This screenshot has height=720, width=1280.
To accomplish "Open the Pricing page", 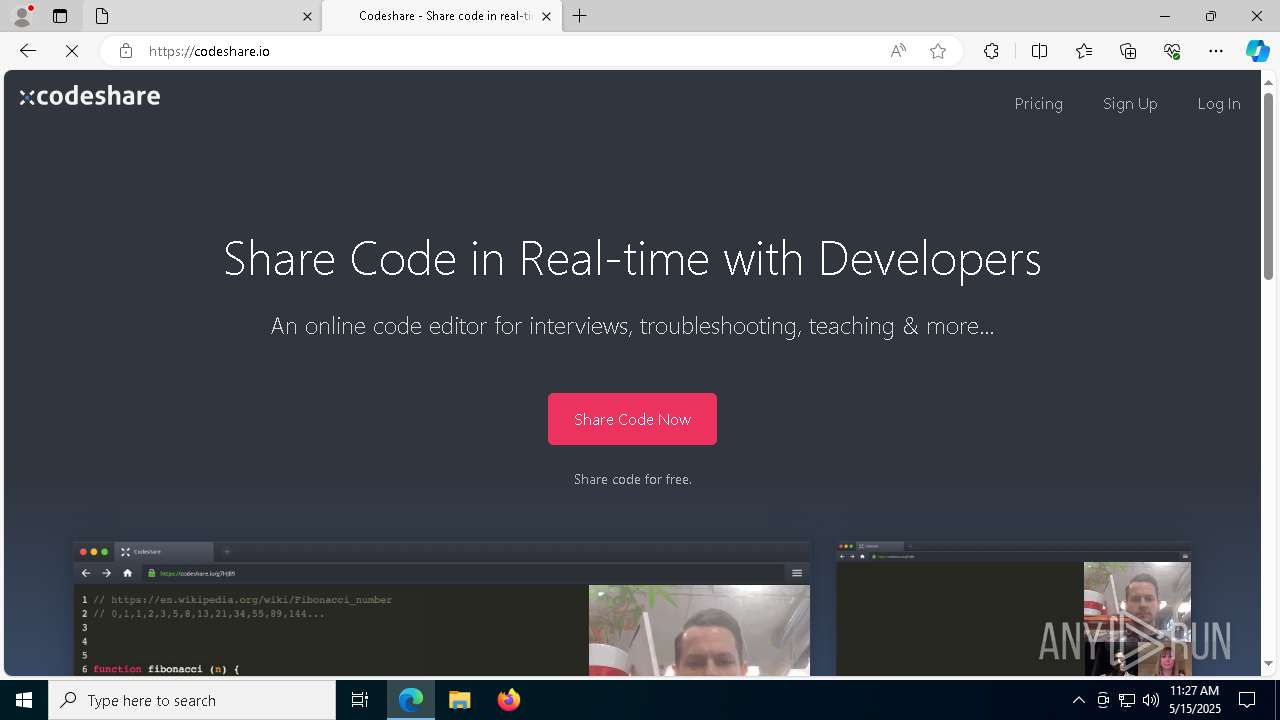I will click(1038, 103).
